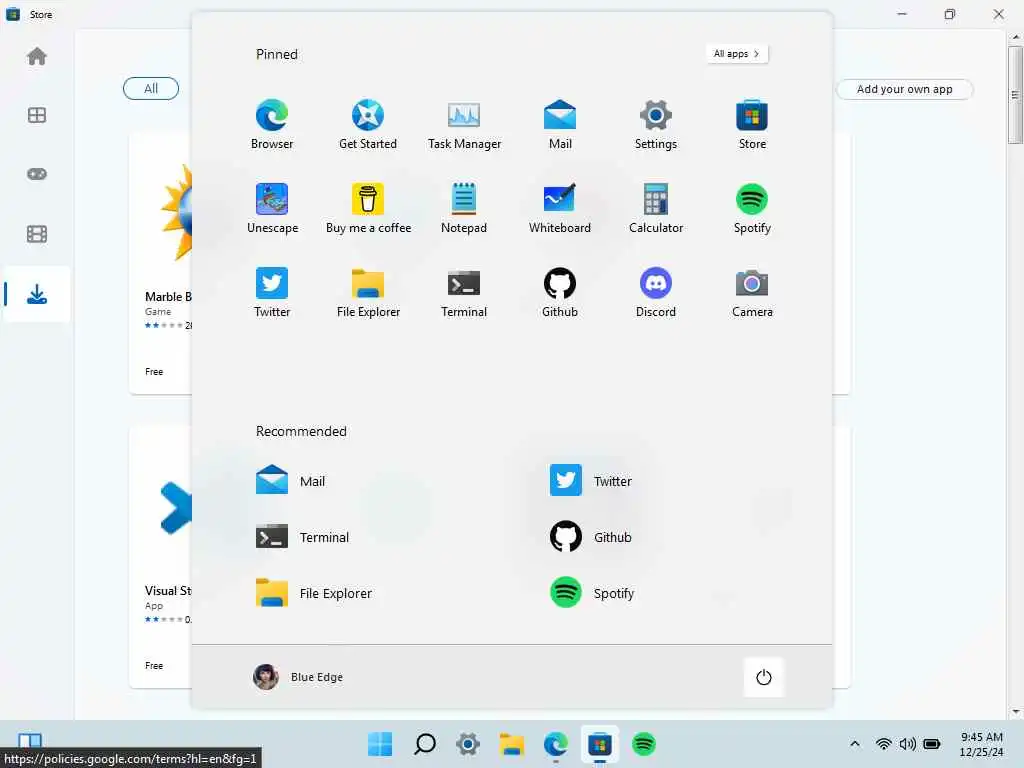Open File Explorer under Recommended
The image size is (1024, 768).
coord(313,593)
